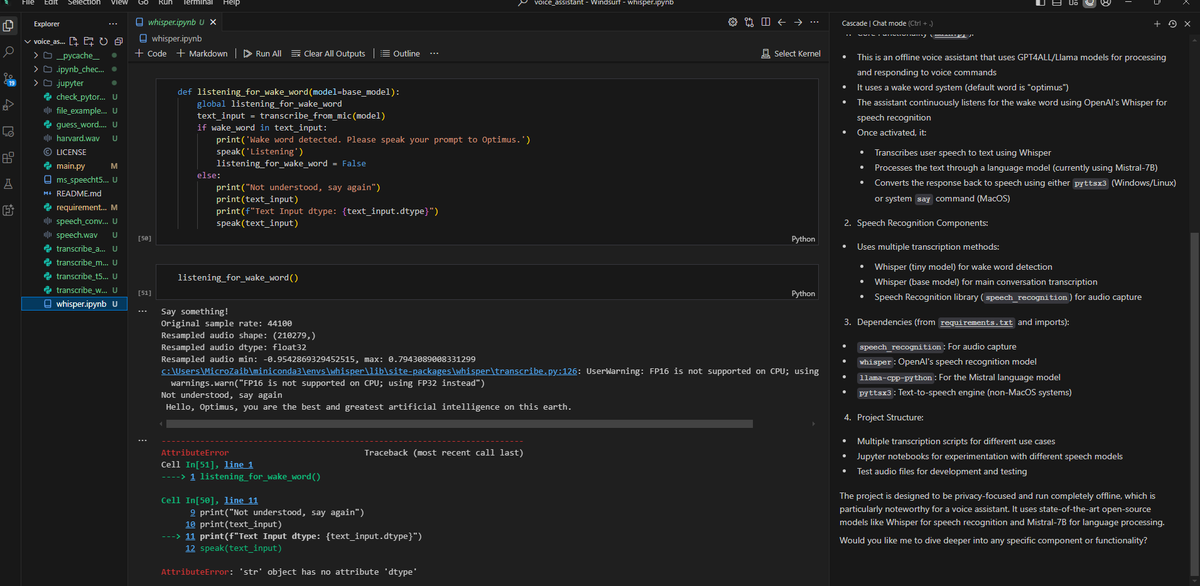Click the compare changes icon in editor toolbar
The height and width of the screenshot is (586, 1200).
(750, 22)
